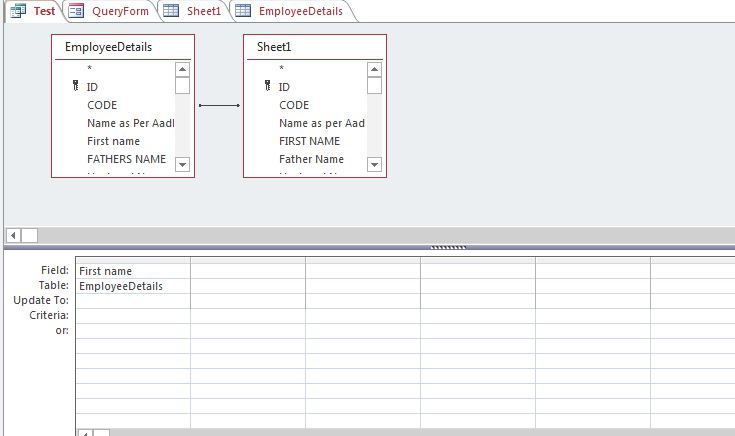This screenshot has height=436, width=735.
Task: Switch to the Test query tab
Action: 34,11
